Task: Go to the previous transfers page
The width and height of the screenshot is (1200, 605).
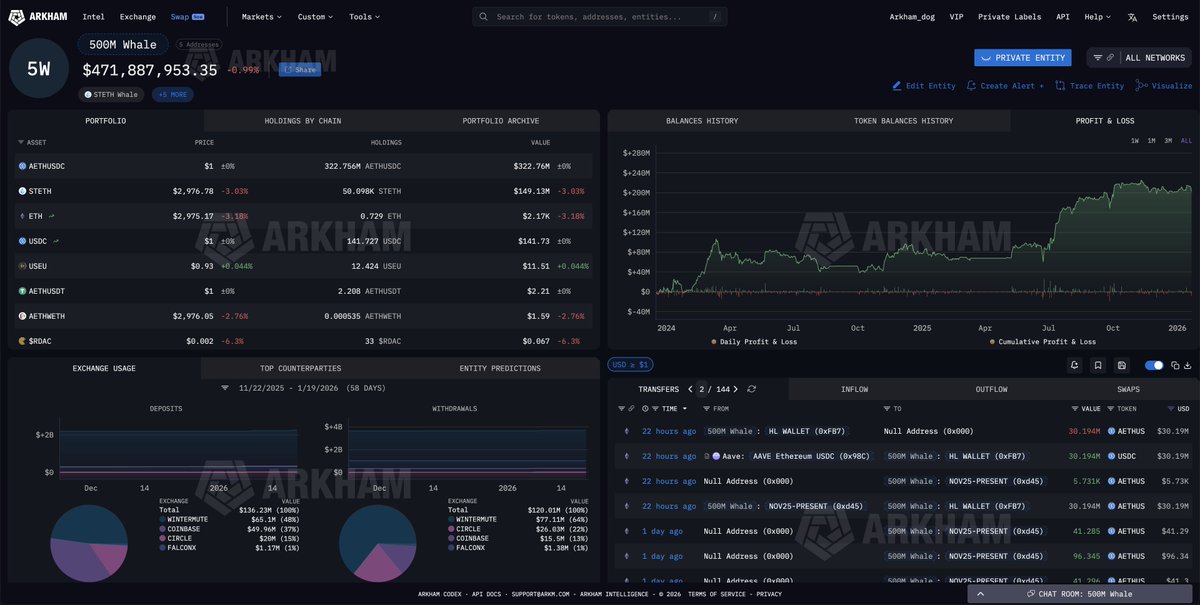Action: 690,389
